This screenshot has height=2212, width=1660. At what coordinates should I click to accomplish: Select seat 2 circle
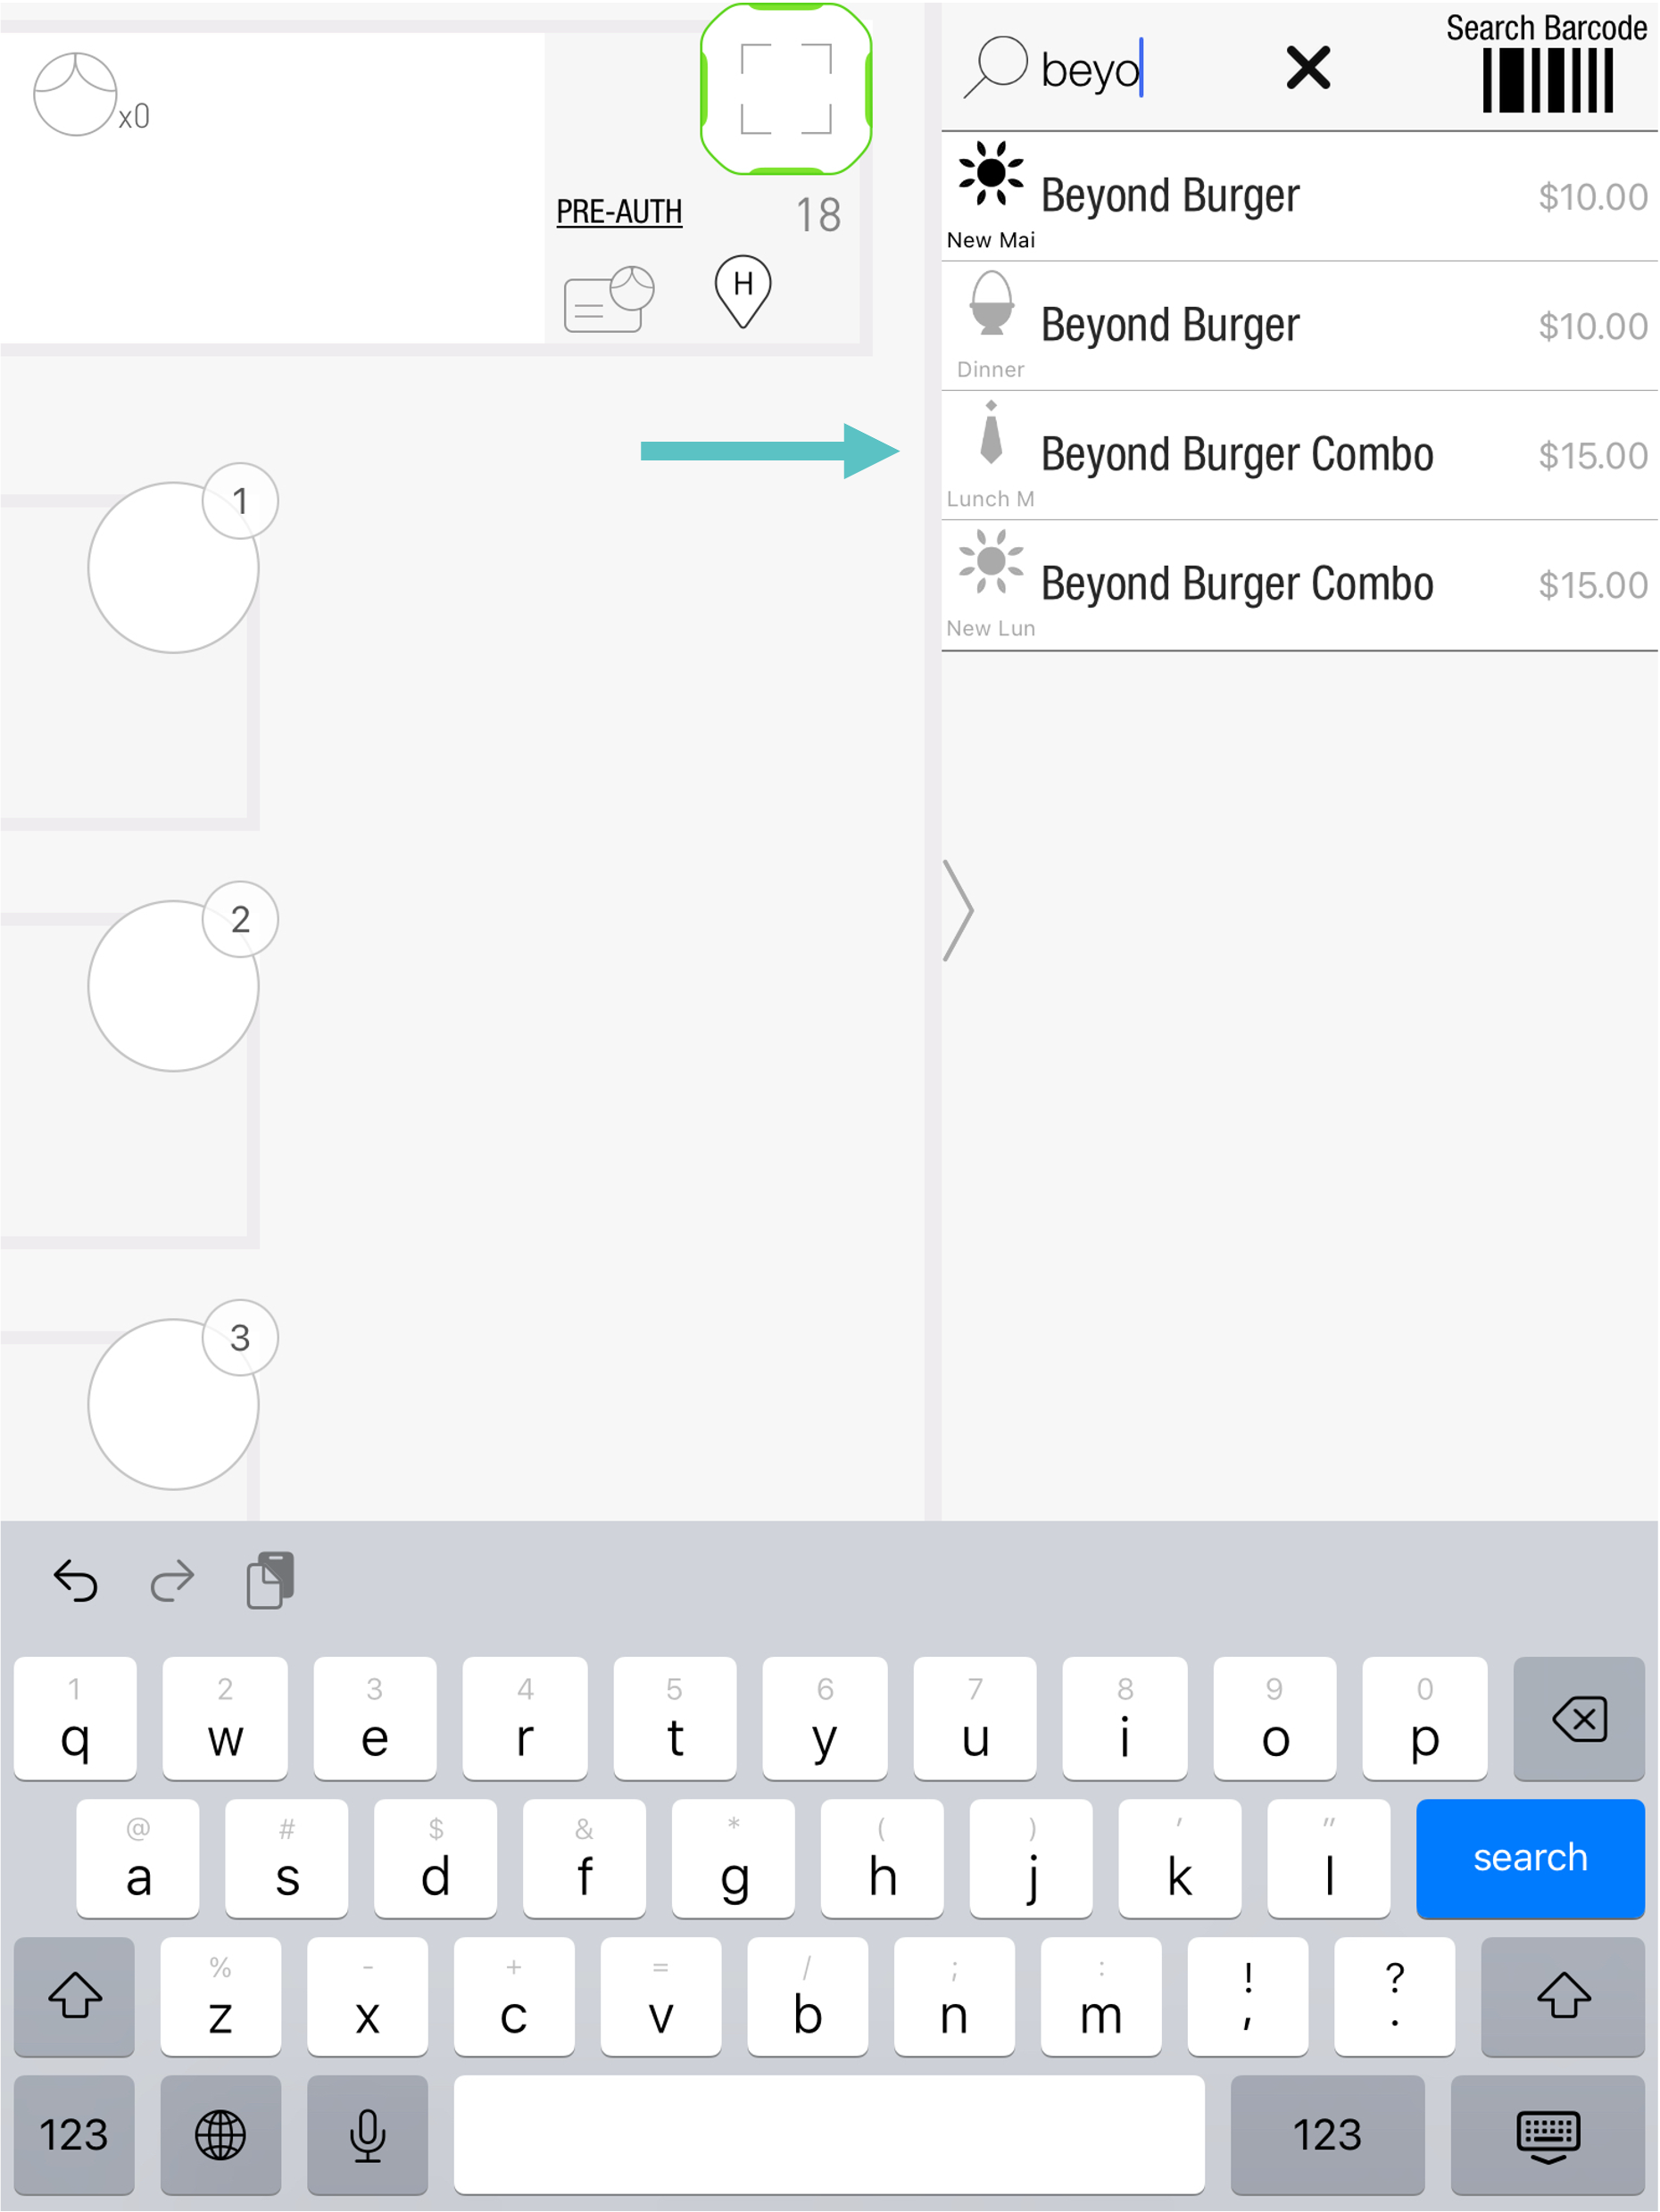tap(173, 986)
